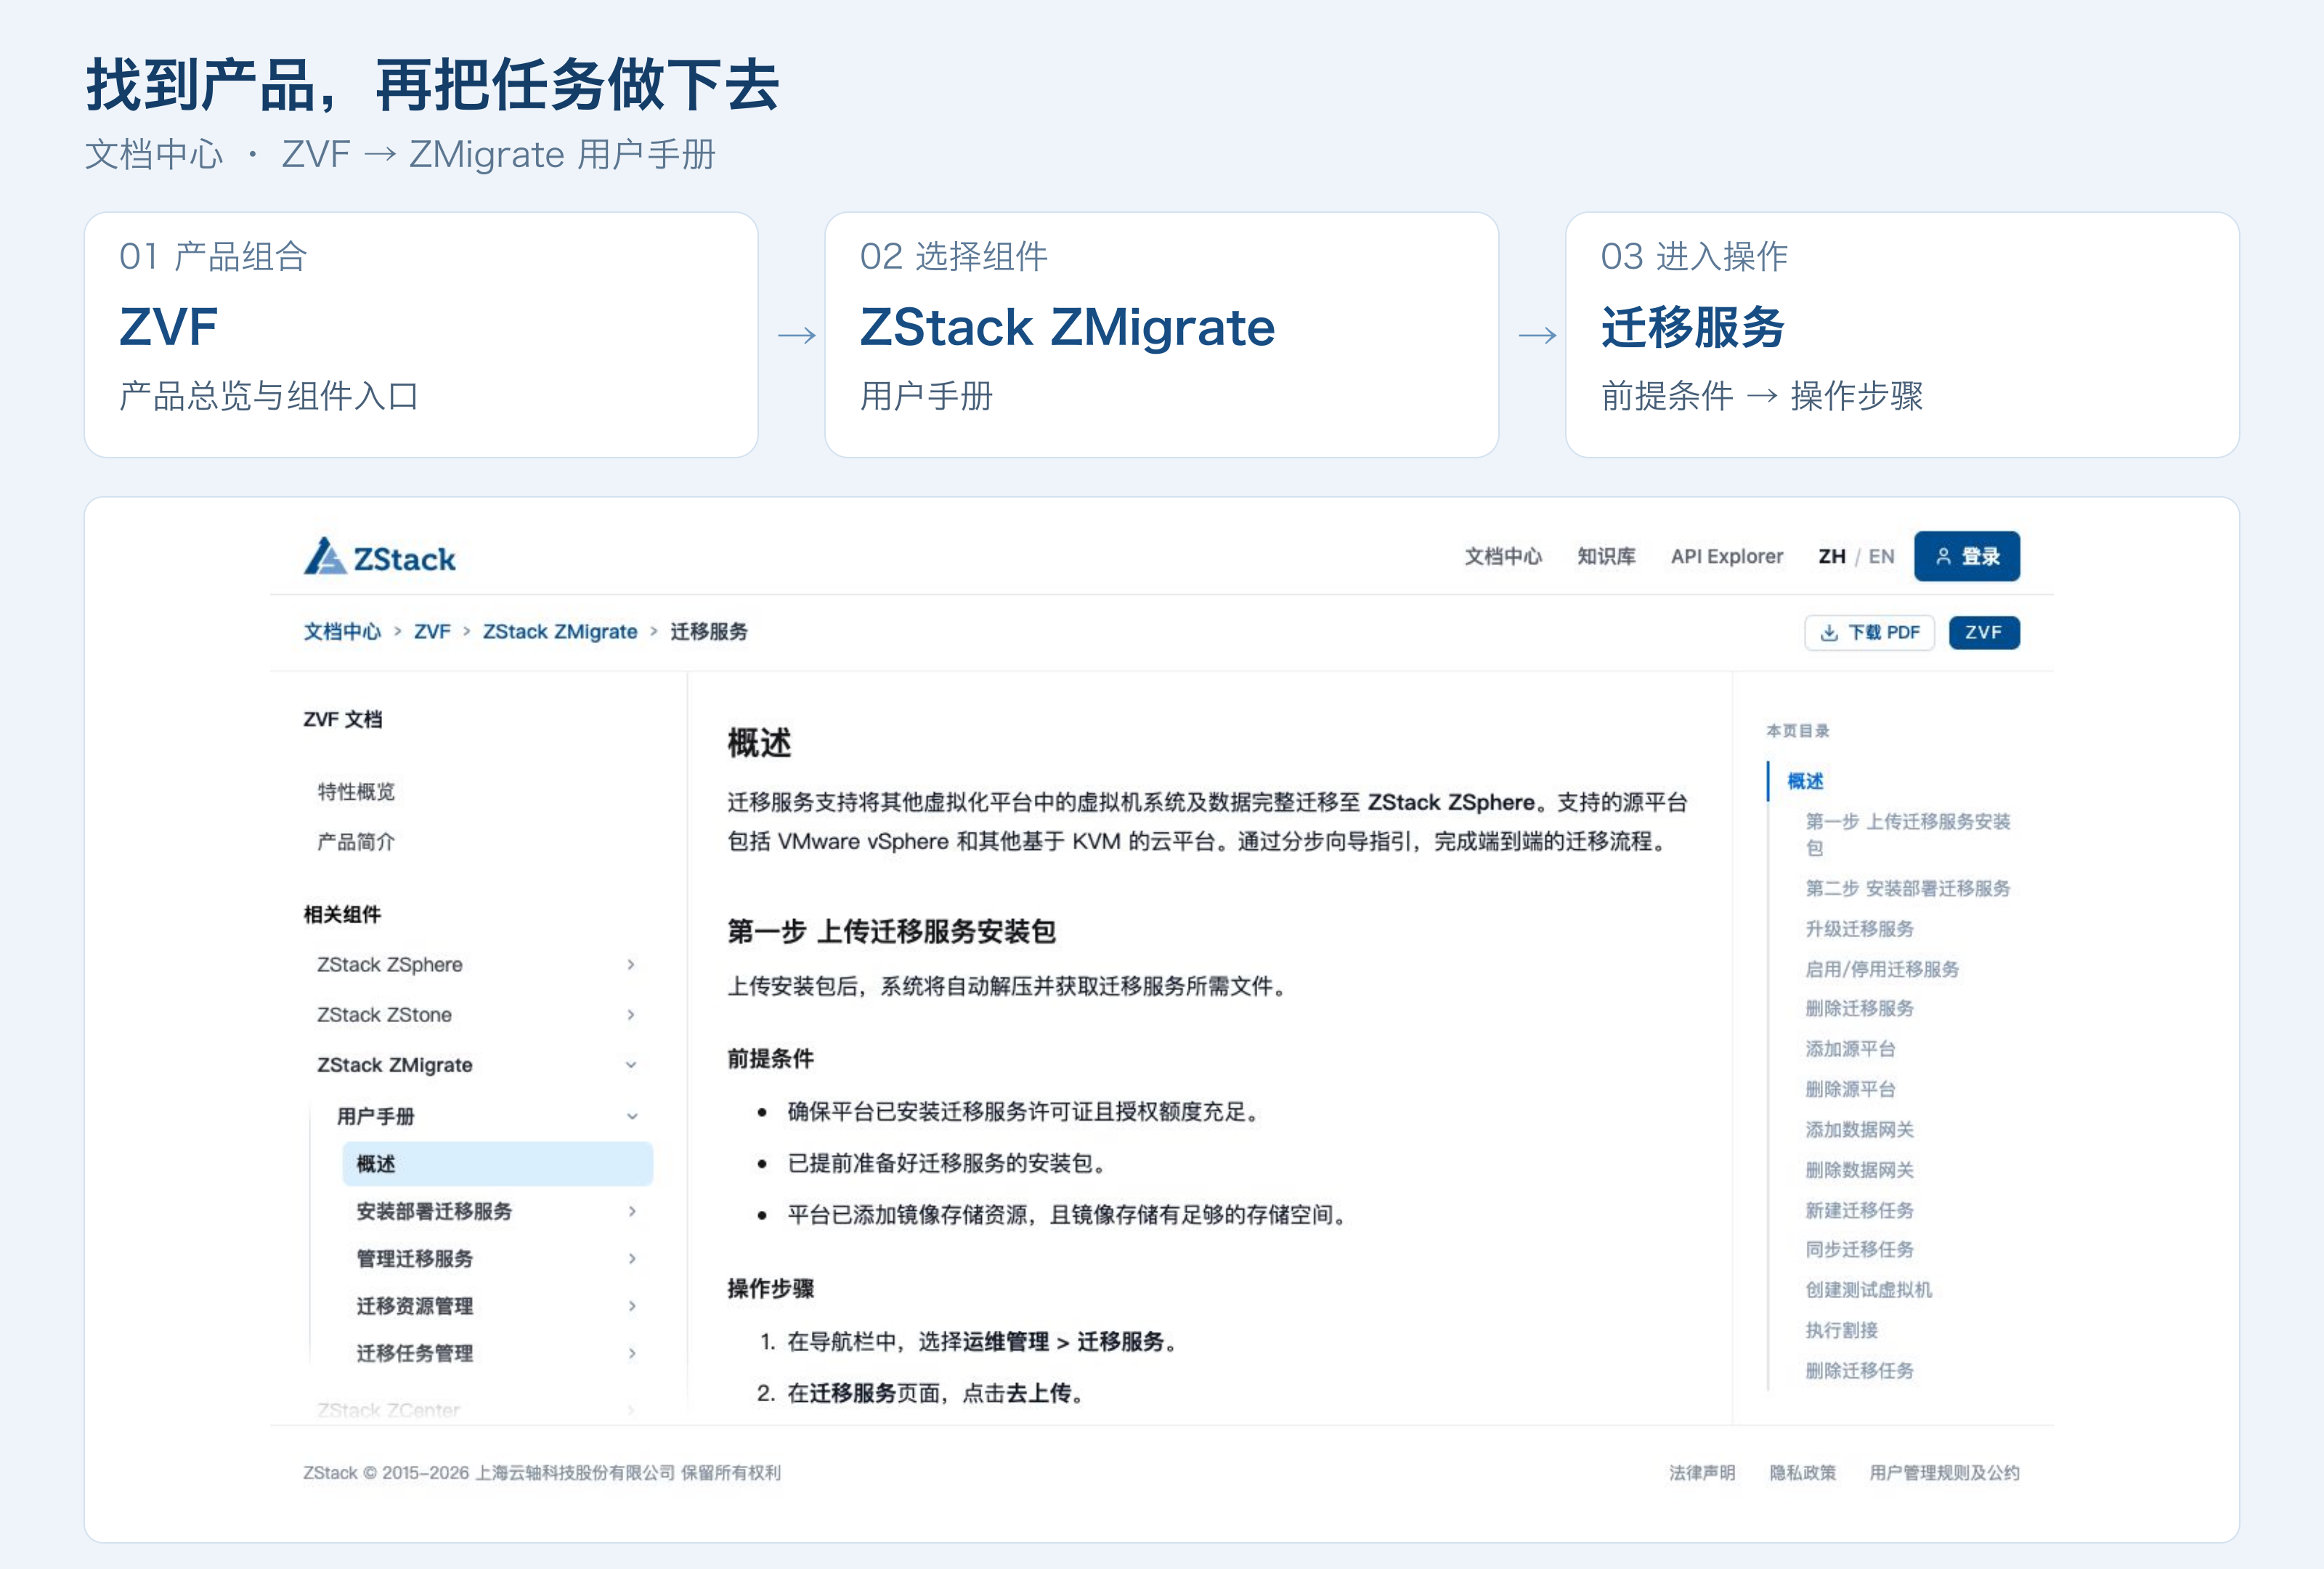
Task: Click the 01 产品组合 ZVF card
Action: coord(421,335)
